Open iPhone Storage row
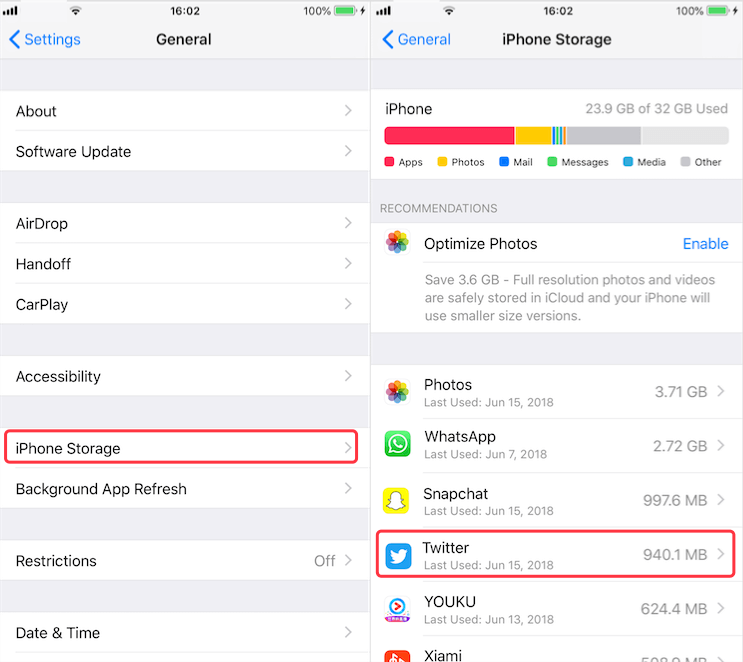The height and width of the screenshot is (662, 743). click(x=181, y=447)
